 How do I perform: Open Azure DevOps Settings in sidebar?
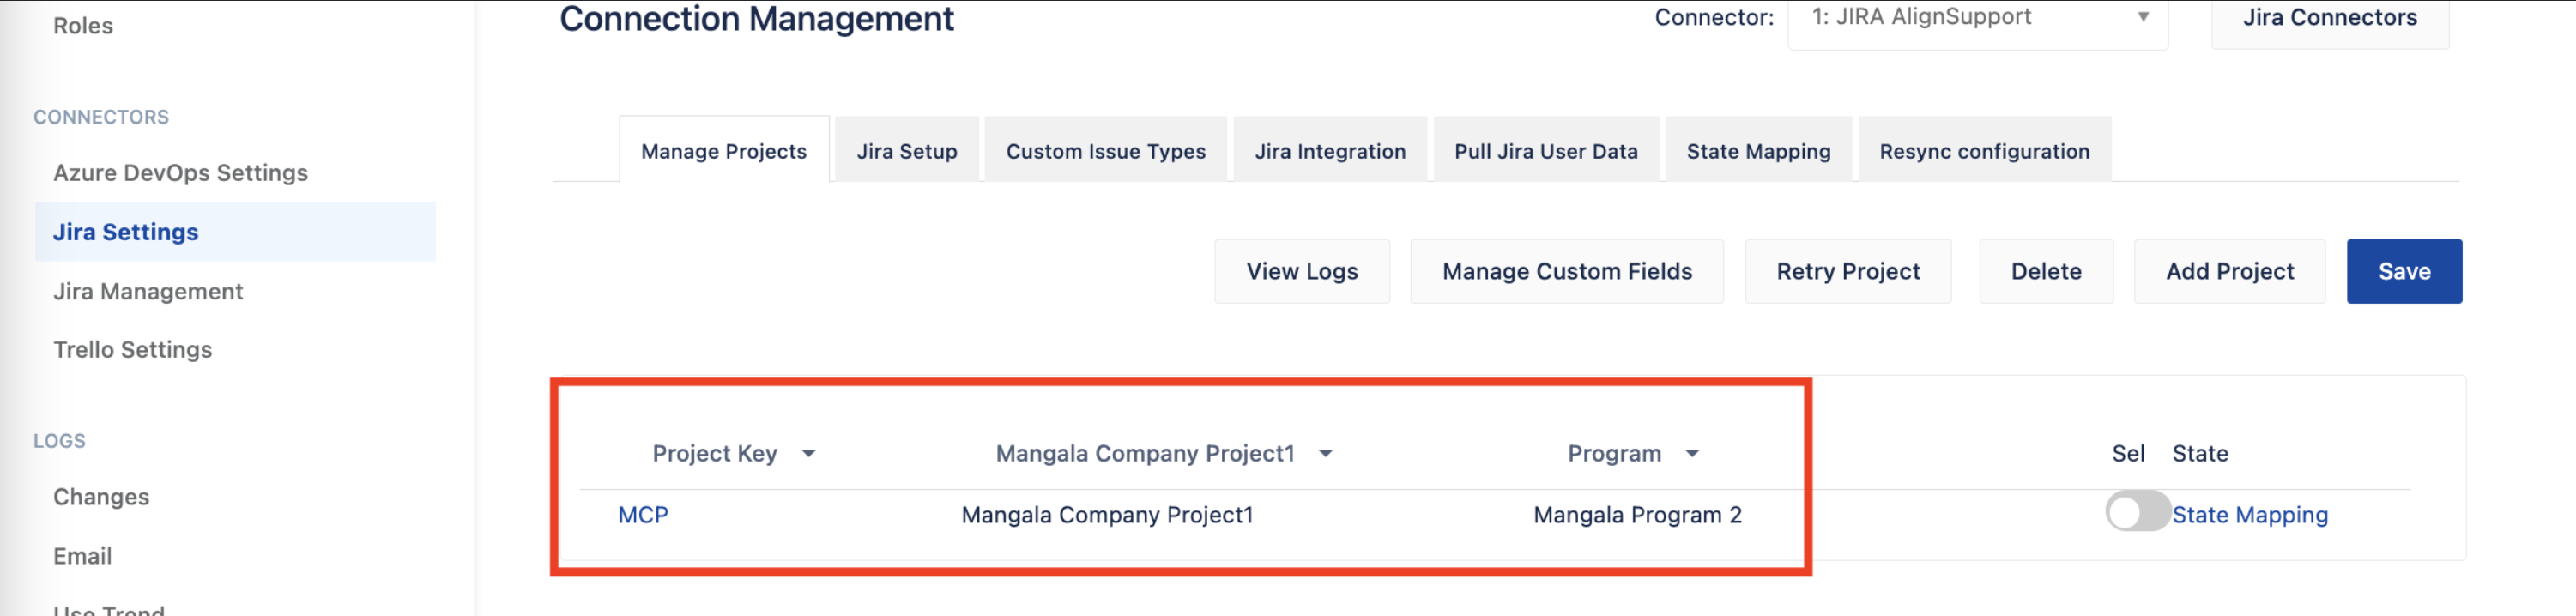tap(180, 173)
